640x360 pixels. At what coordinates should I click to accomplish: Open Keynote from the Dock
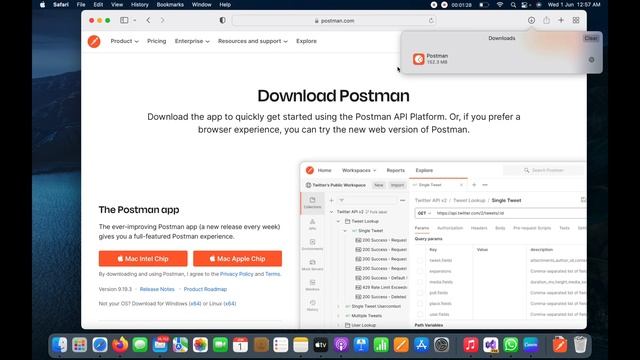click(x=361, y=345)
